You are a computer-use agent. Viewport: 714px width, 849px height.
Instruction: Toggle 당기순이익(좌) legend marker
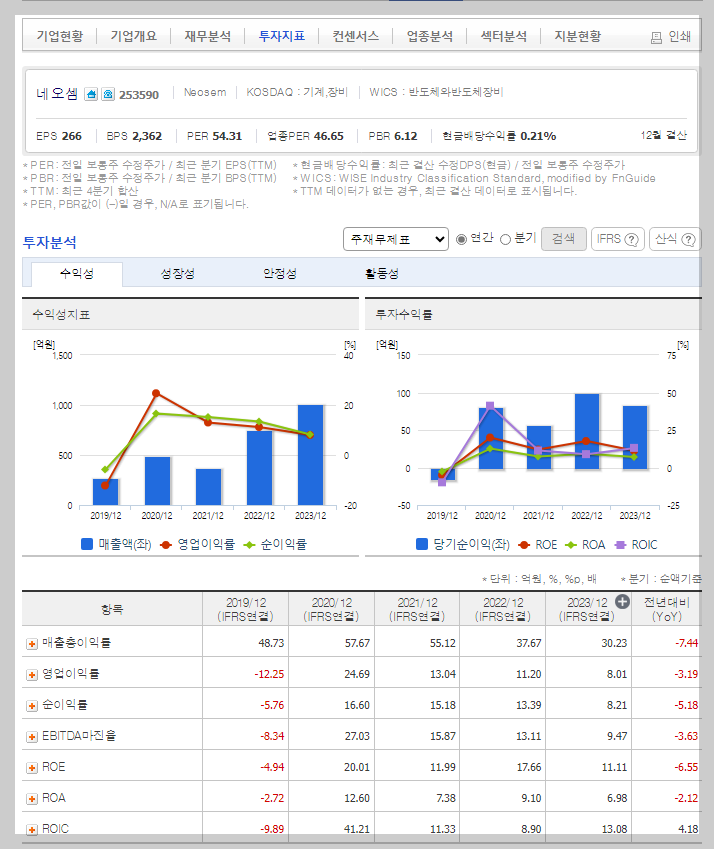422,544
